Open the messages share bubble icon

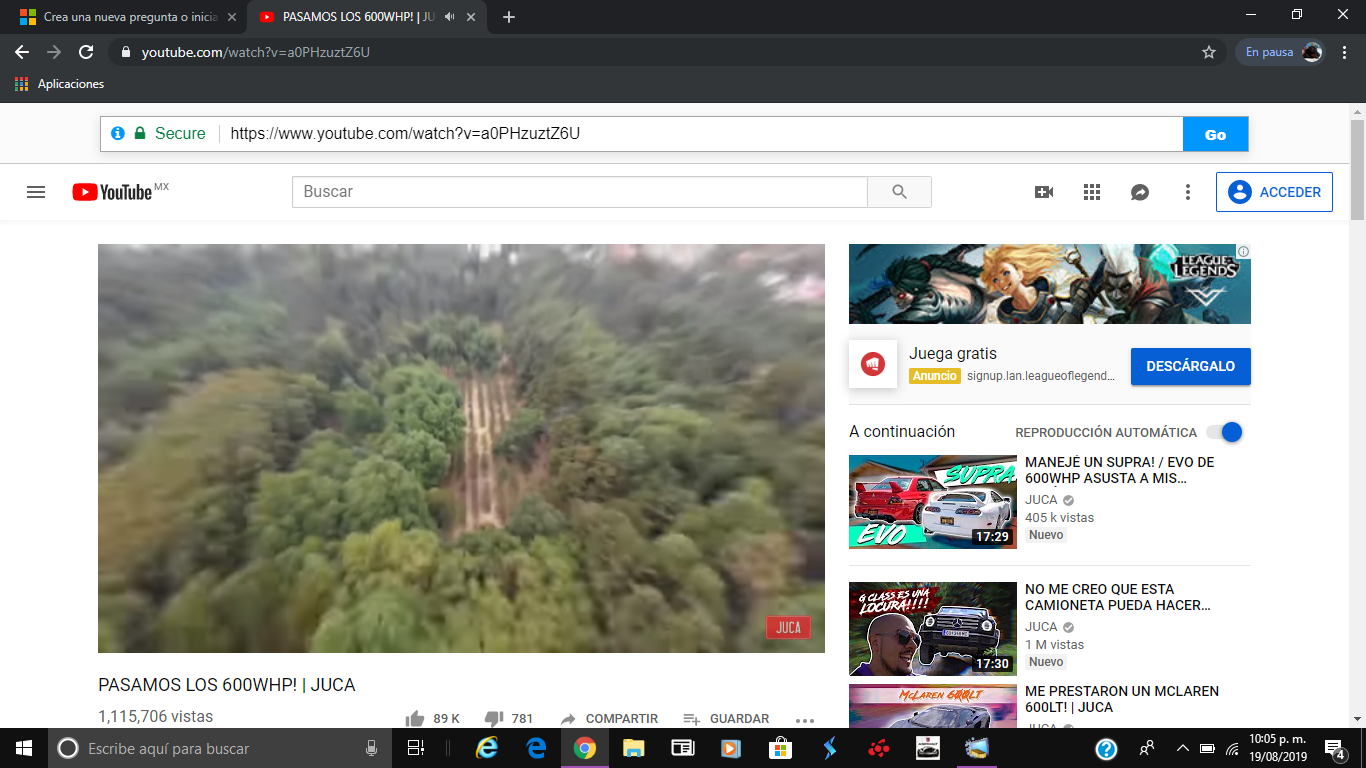pyautogui.click(x=1140, y=192)
